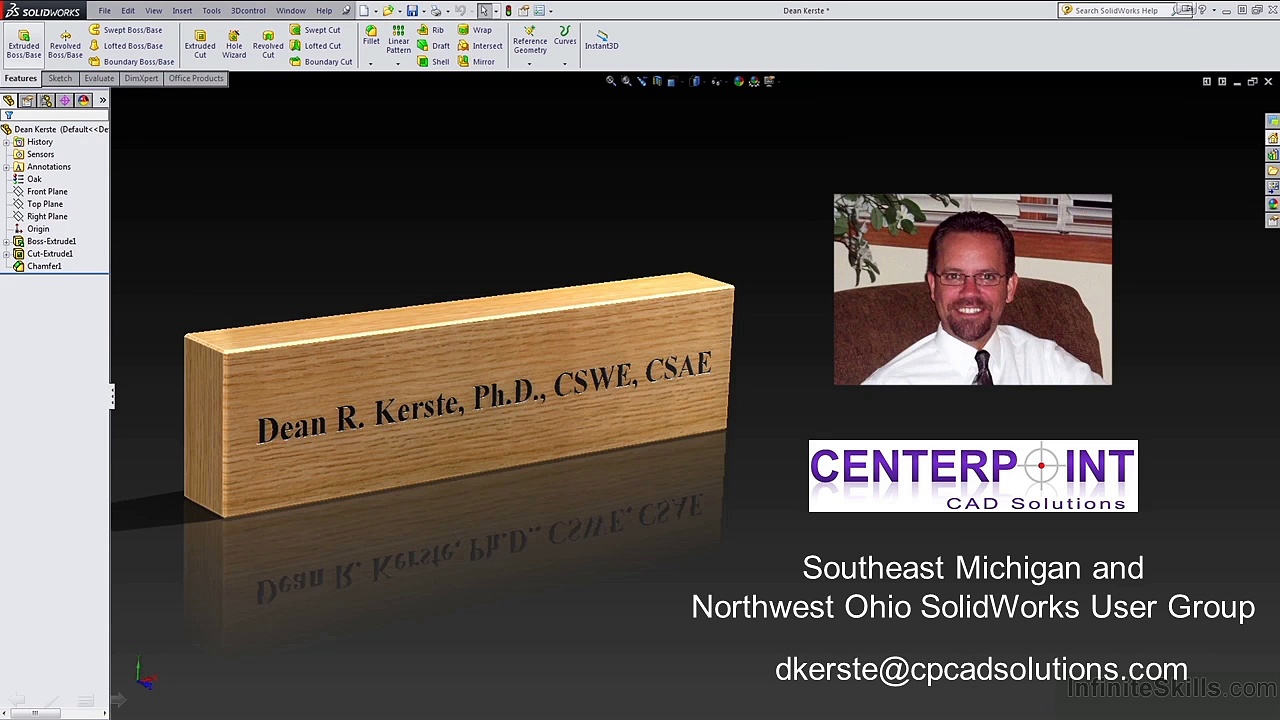Open the Hole Wizard
The width and height of the screenshot is (1280, 720).
point(234,44)
